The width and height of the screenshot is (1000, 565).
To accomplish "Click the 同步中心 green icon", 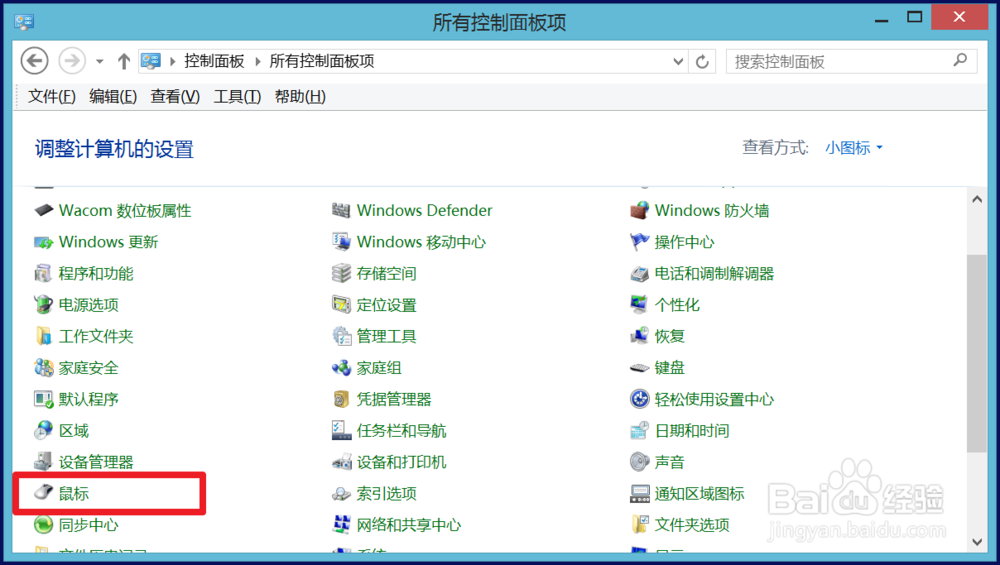I will pos(43,525).
